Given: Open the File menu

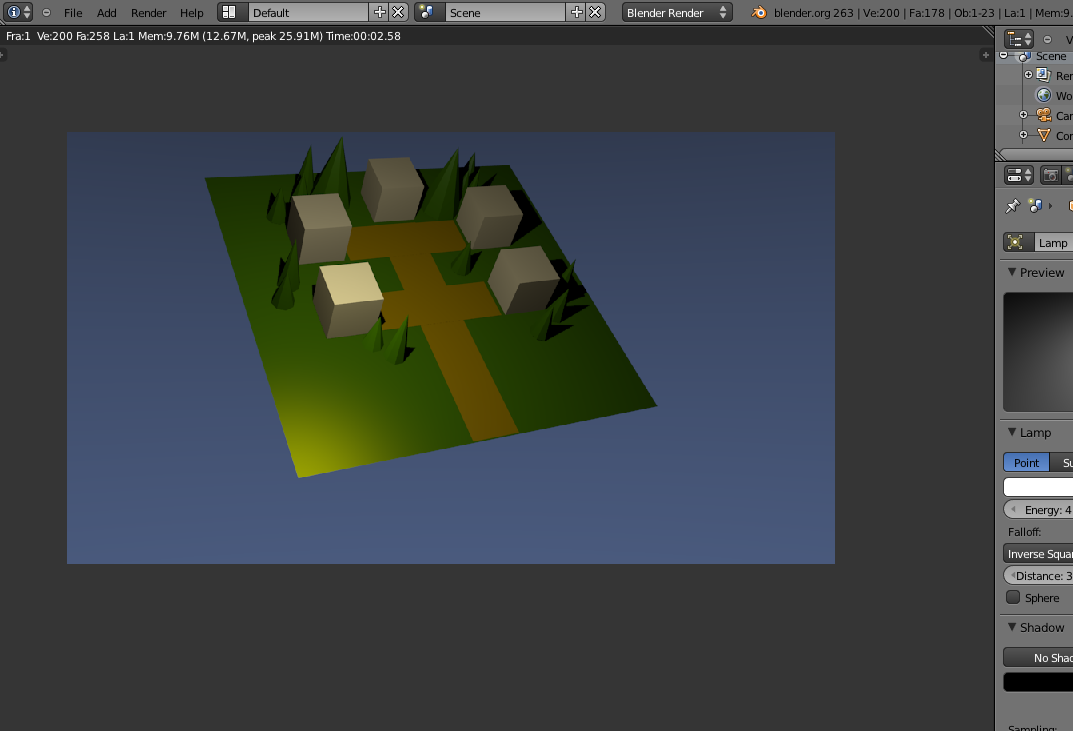Looking at the screenshot, I should [x=73, y=12].
